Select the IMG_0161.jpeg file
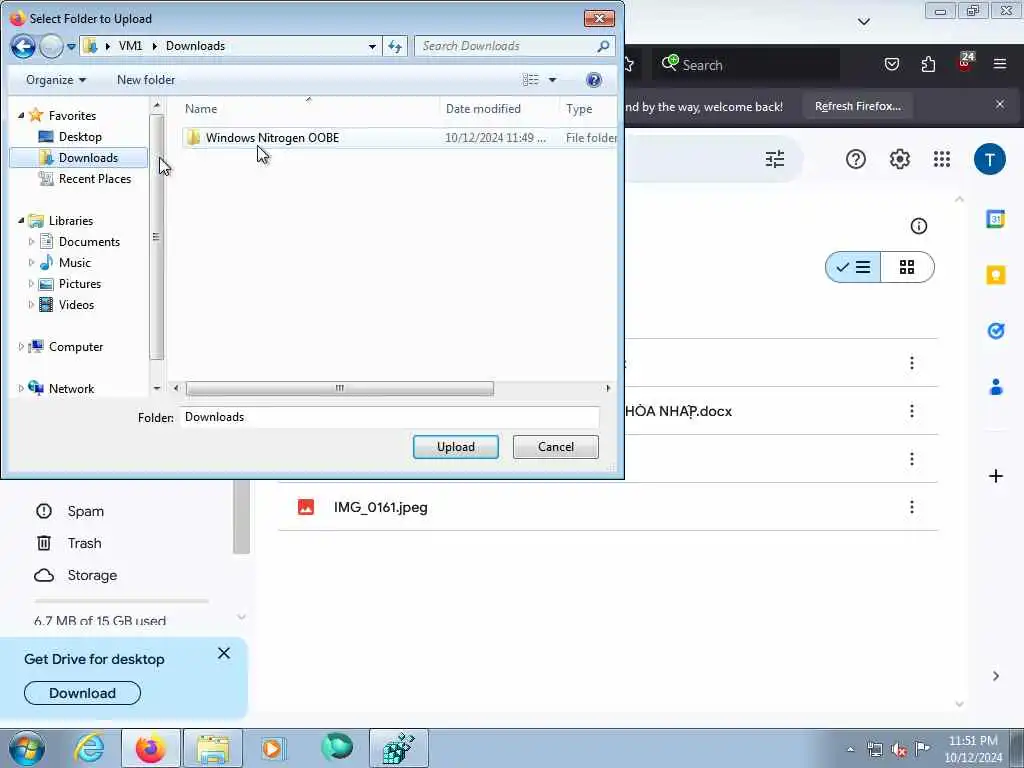 (x=608, y=507)
